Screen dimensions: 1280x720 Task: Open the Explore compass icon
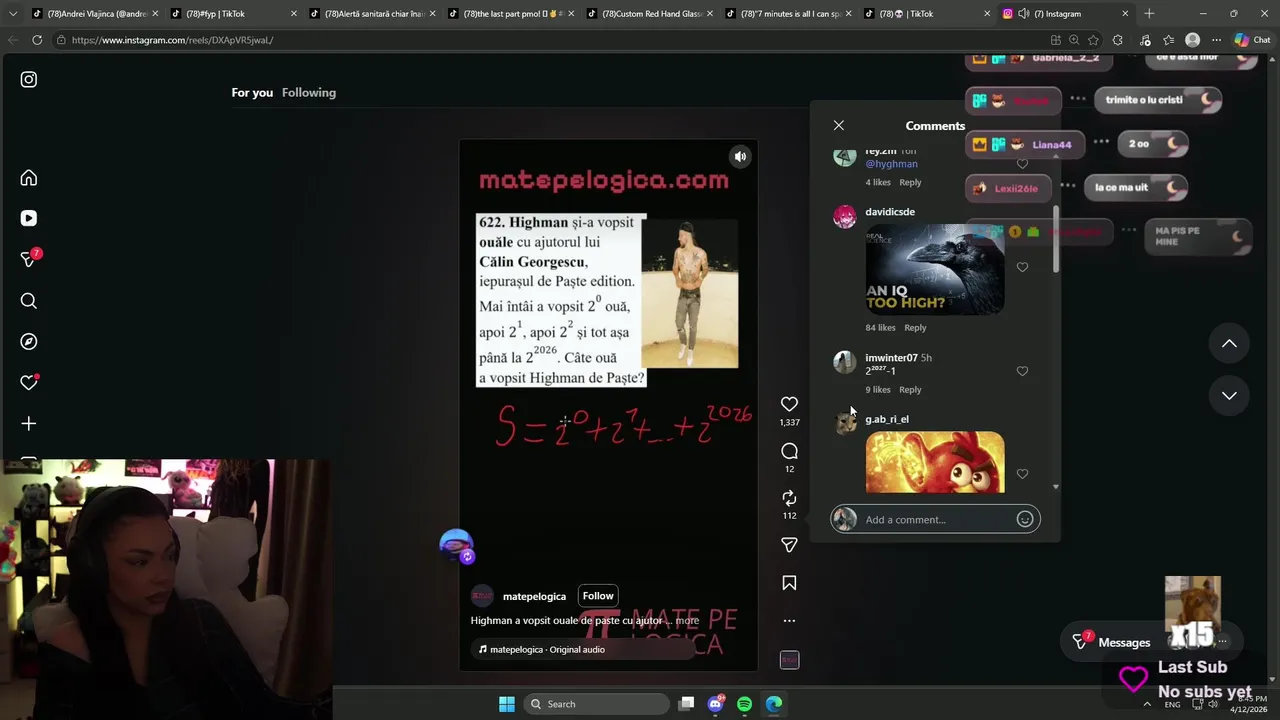pos(29,342)
